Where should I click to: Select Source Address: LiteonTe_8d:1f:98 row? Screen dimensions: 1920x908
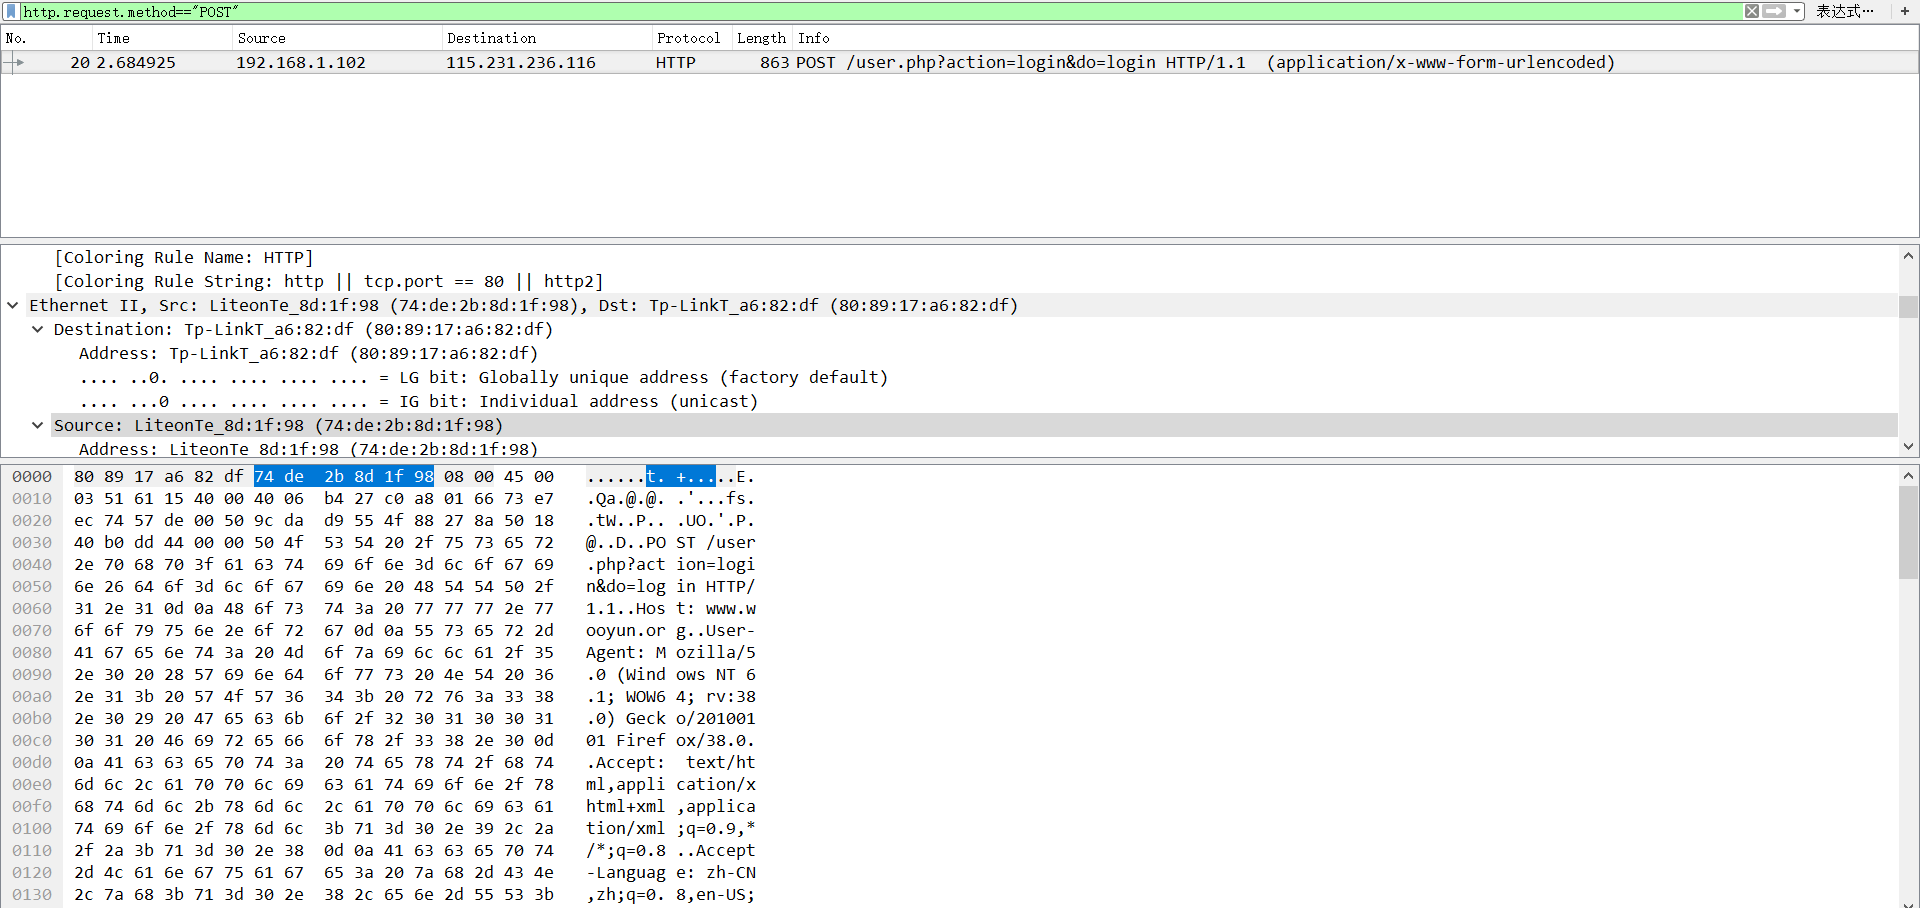point(308,449)
